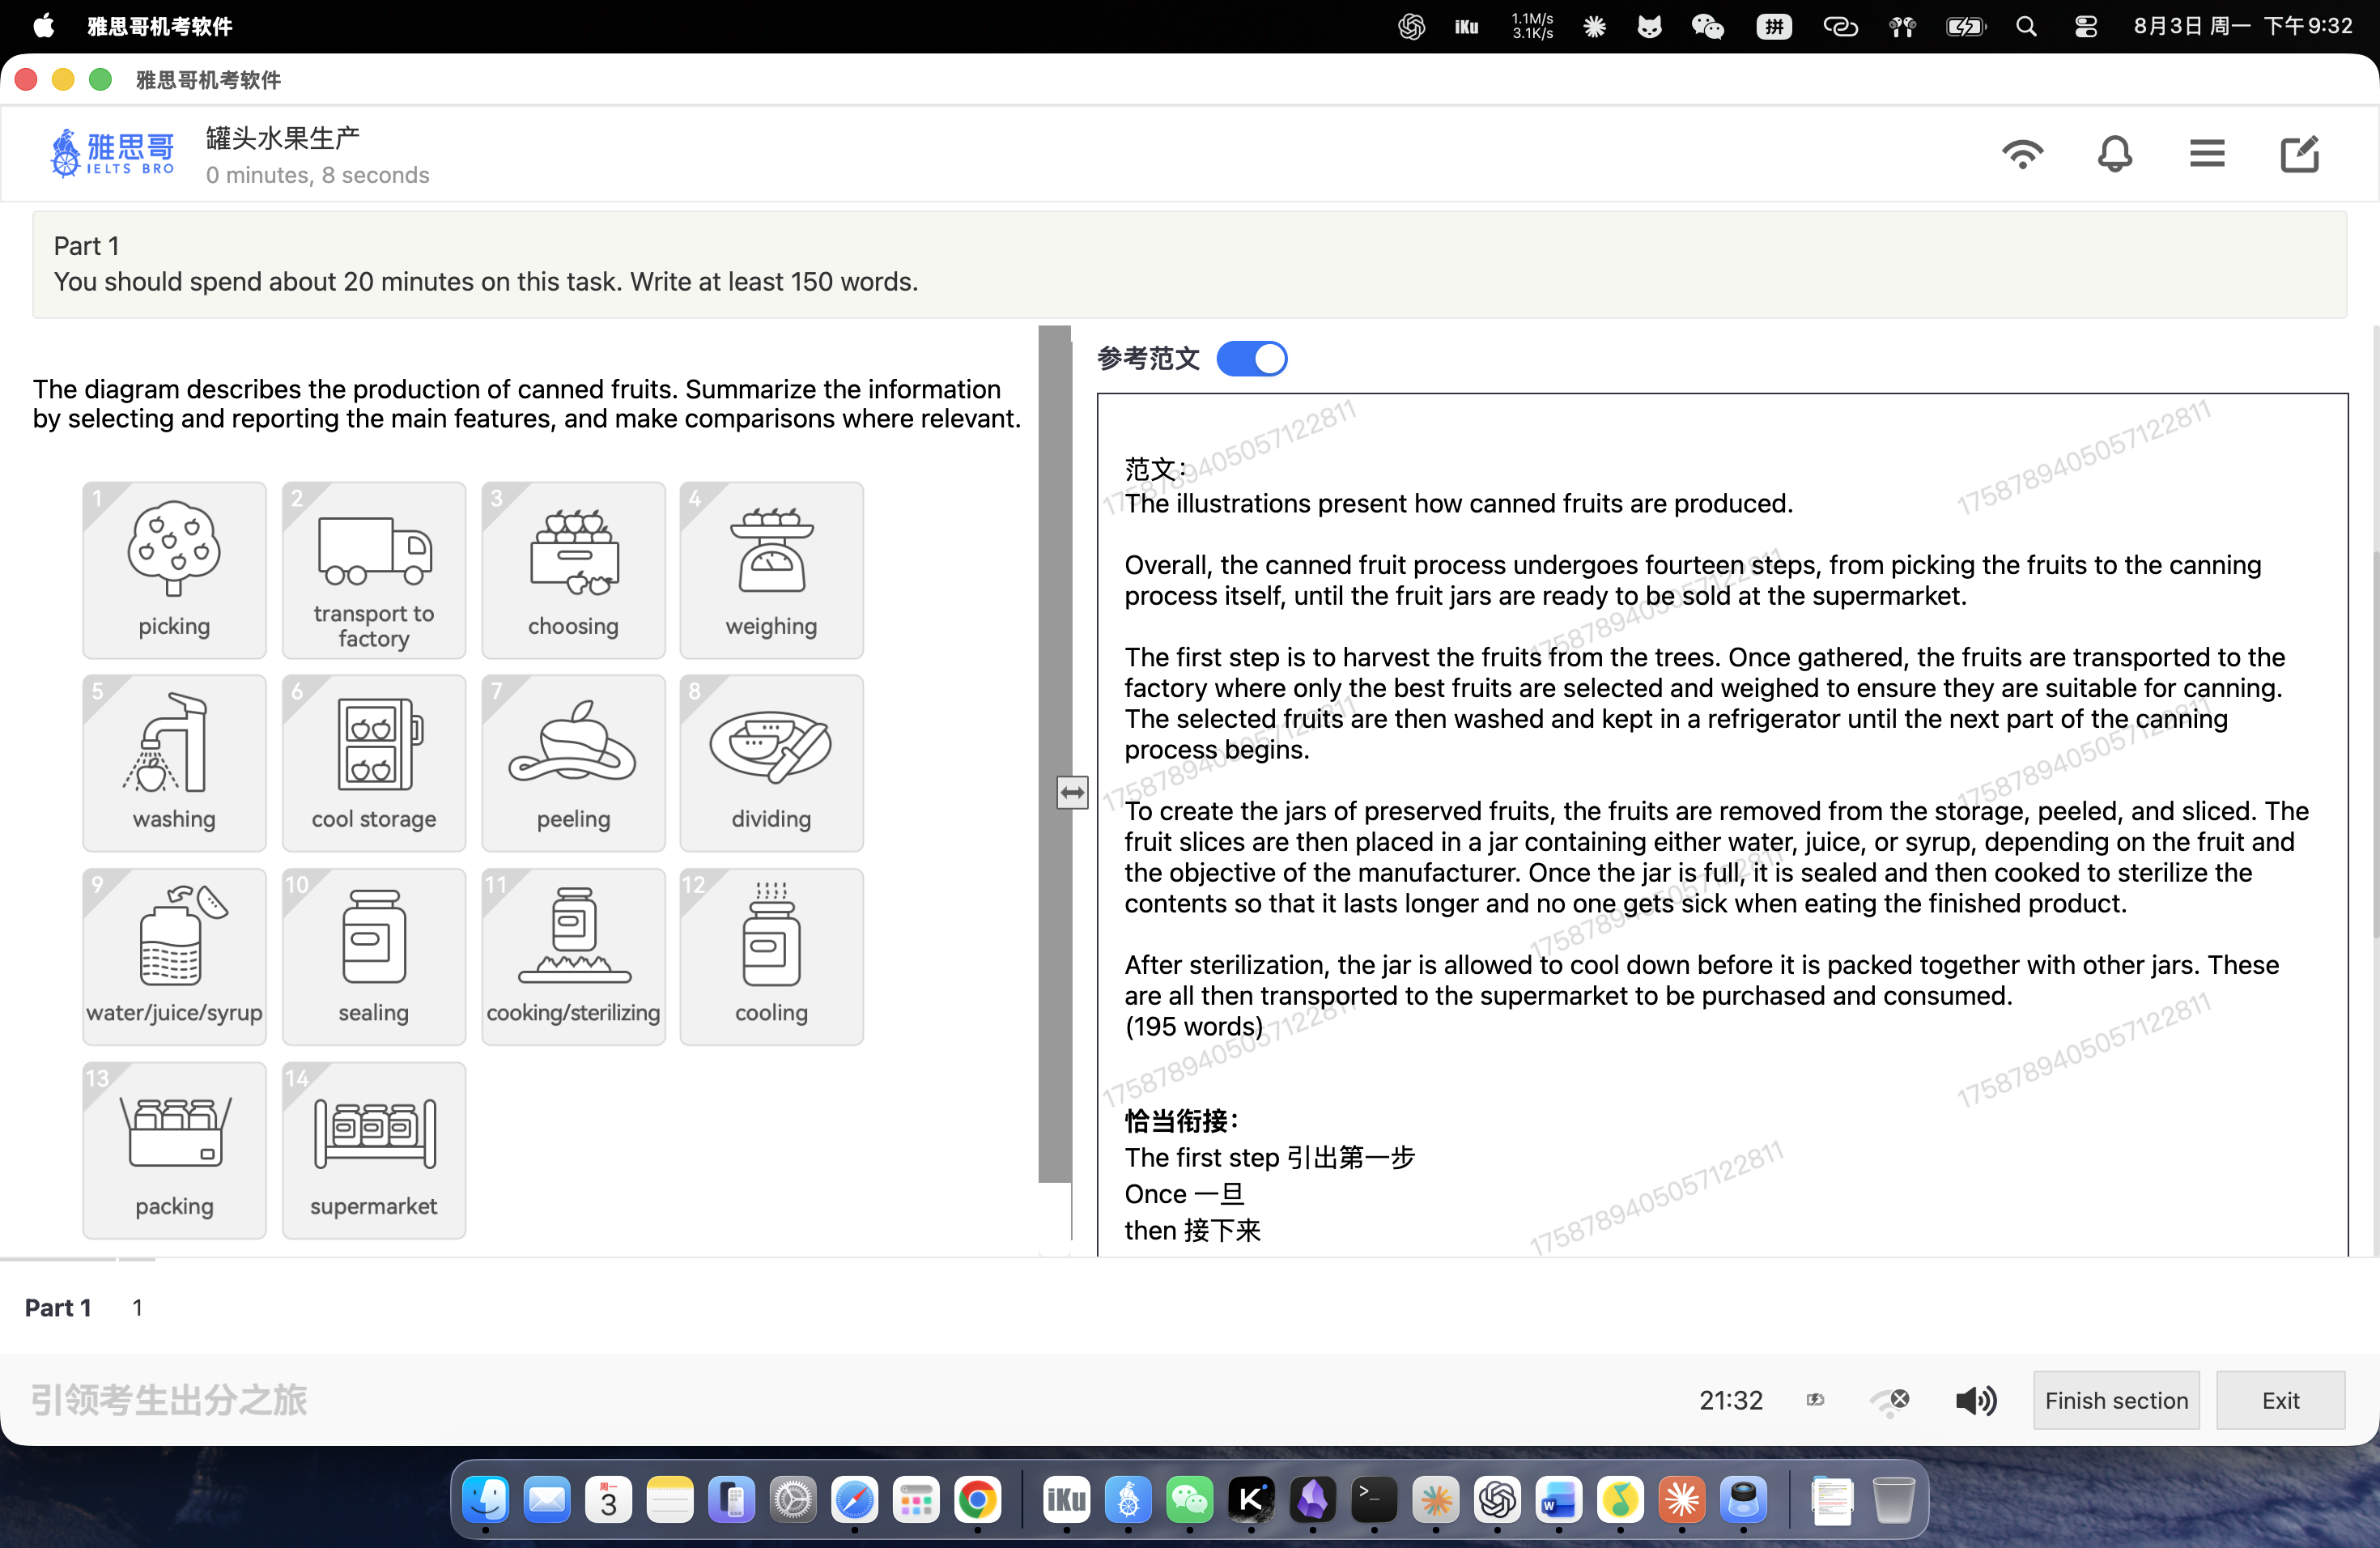The height and width of the screenshot is (1548, 2380).
Task: Launch Google Chrome from the Dock
Action: 977,1499
